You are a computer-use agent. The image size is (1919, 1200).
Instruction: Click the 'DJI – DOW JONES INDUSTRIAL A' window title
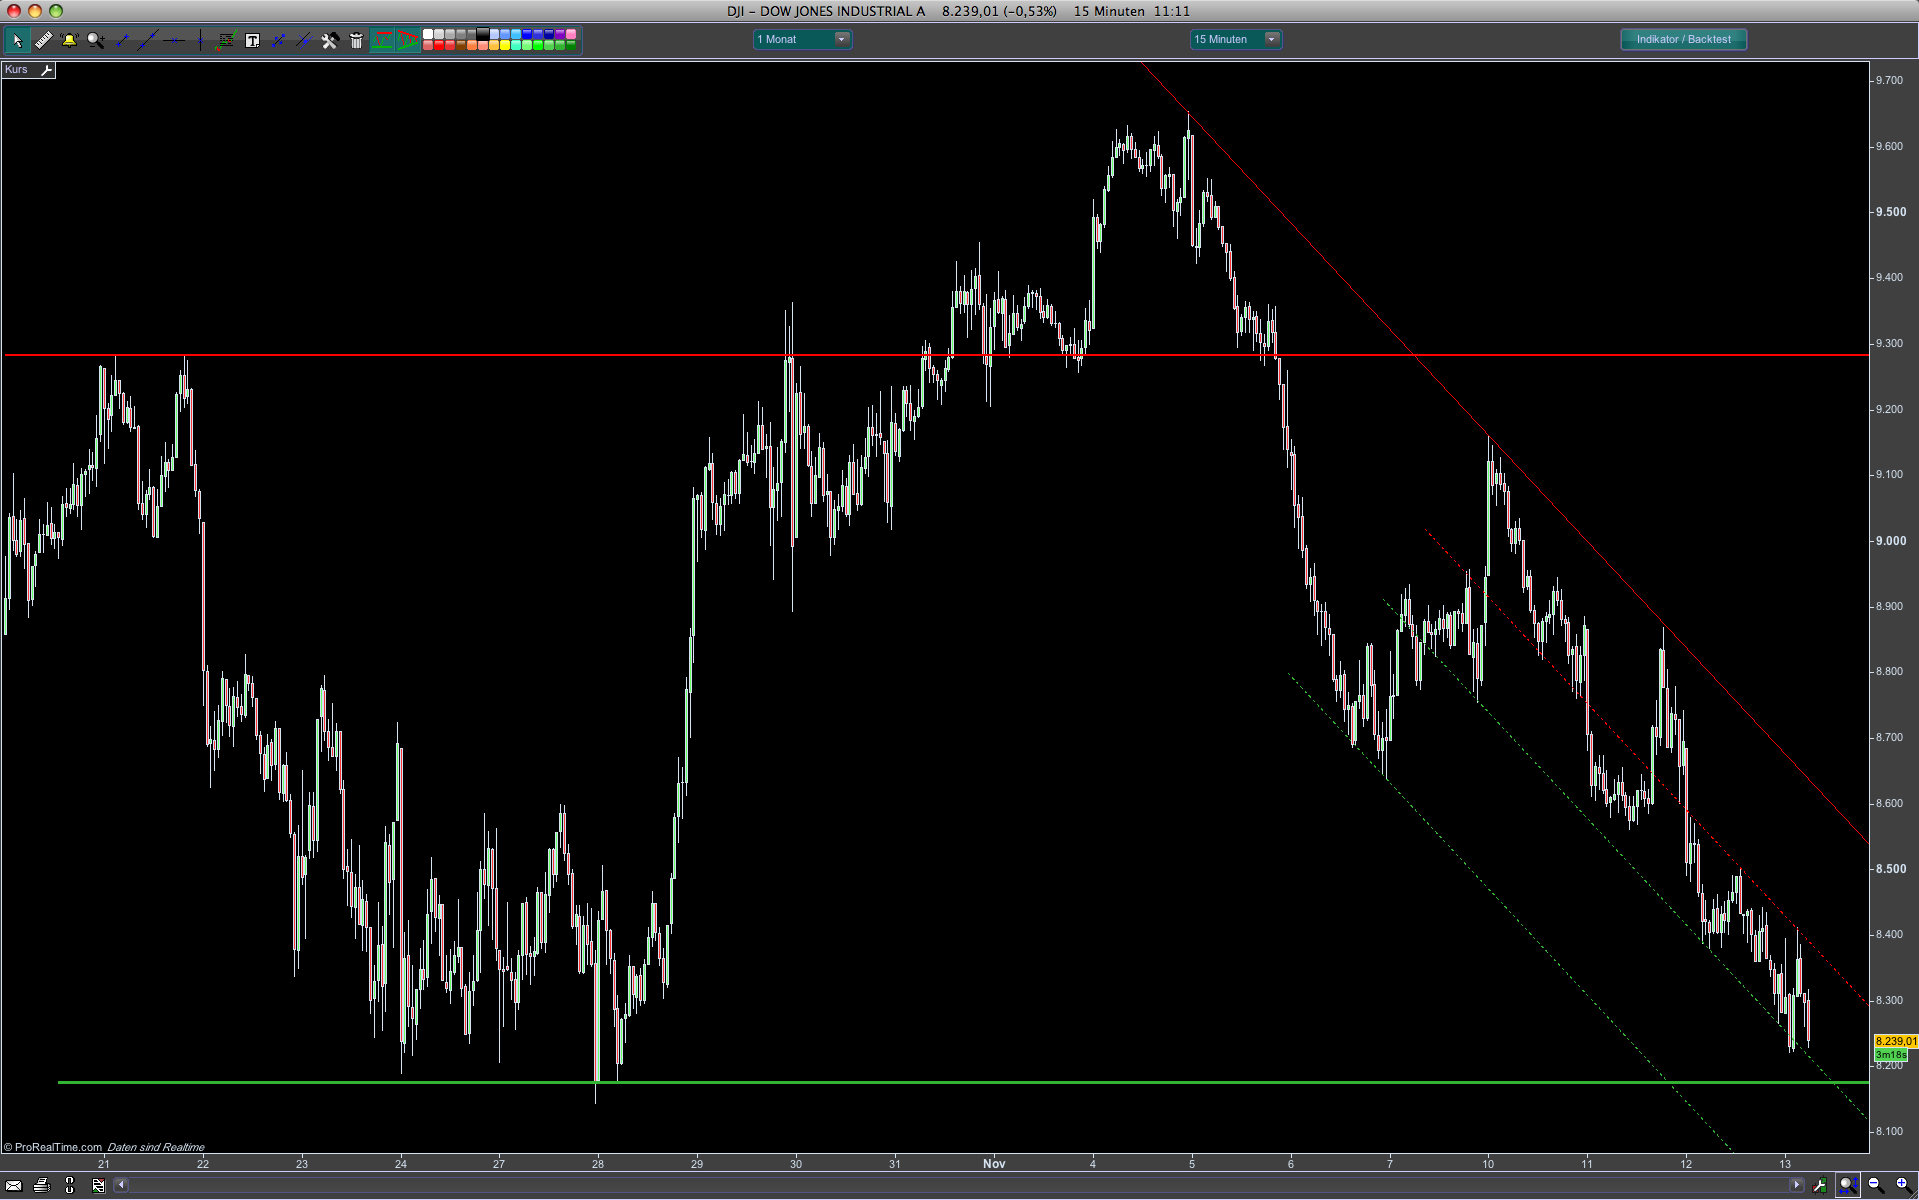(x=826, y=11)
